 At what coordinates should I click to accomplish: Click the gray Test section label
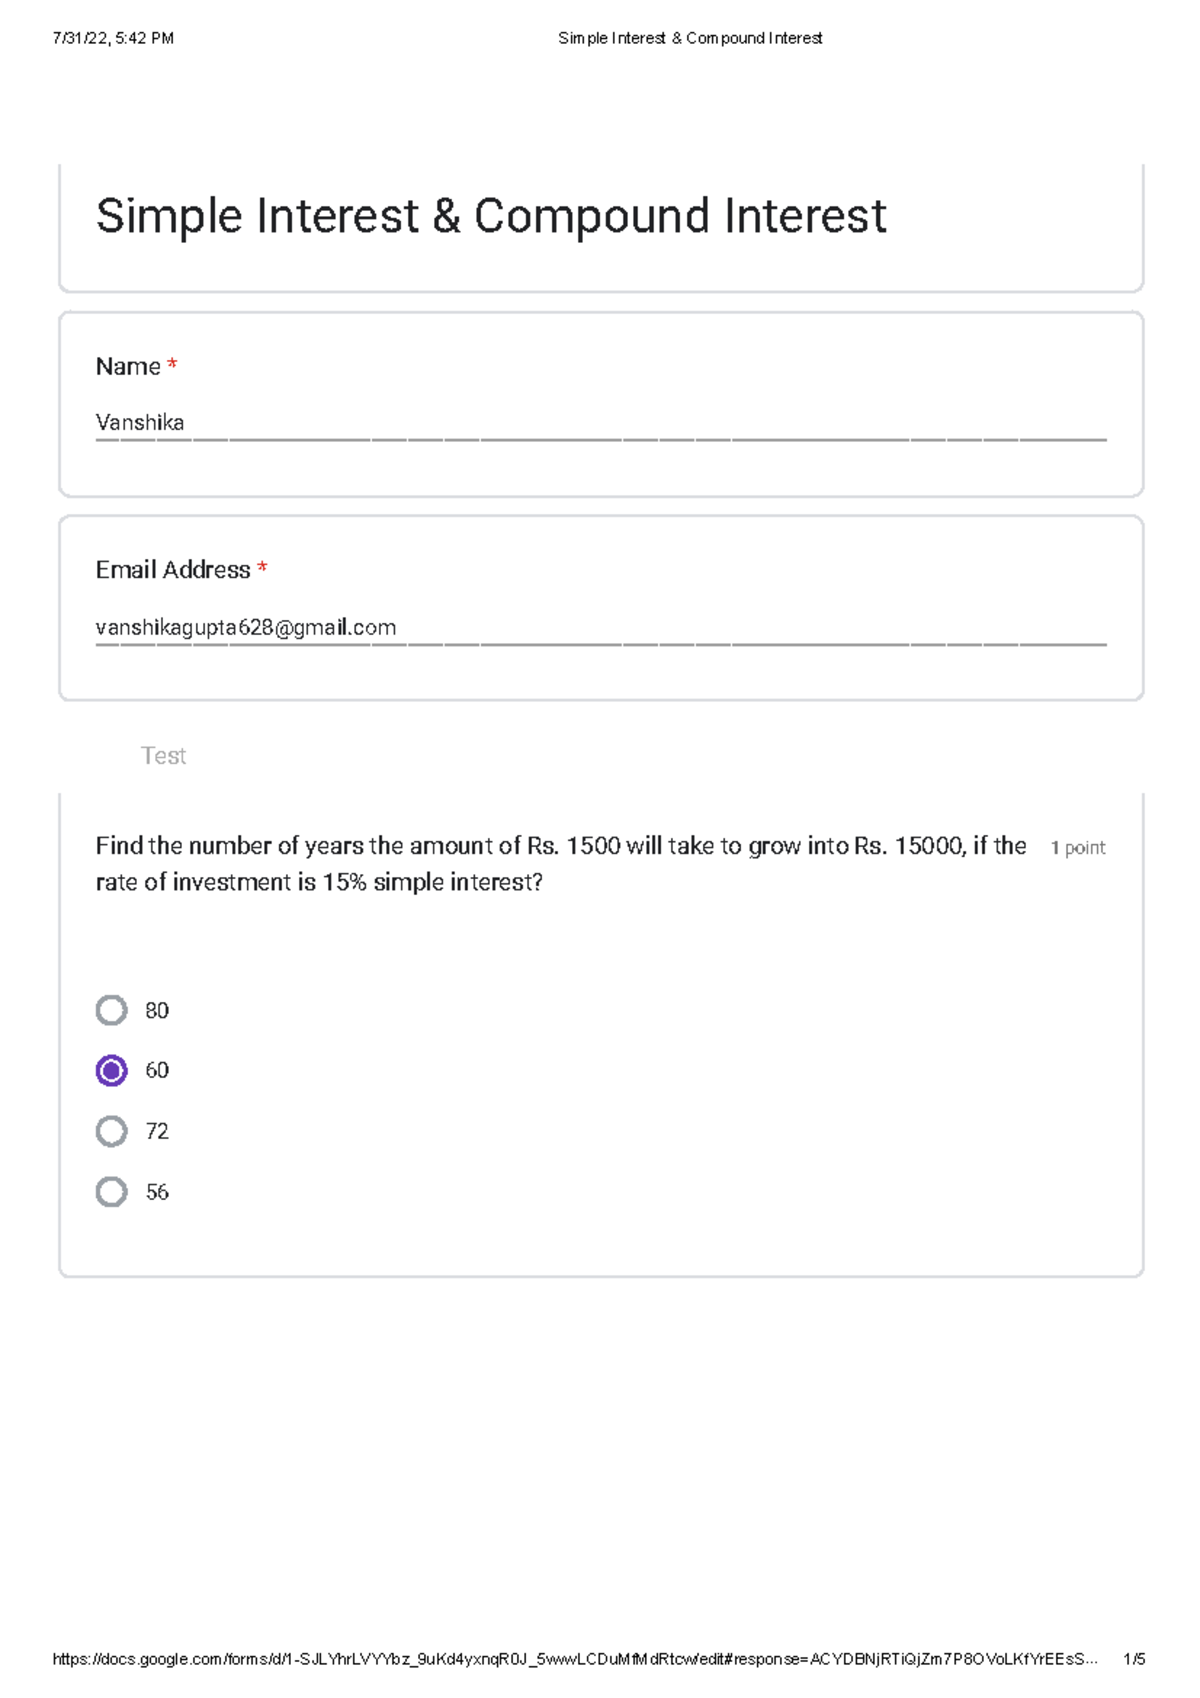click(163, 756)
